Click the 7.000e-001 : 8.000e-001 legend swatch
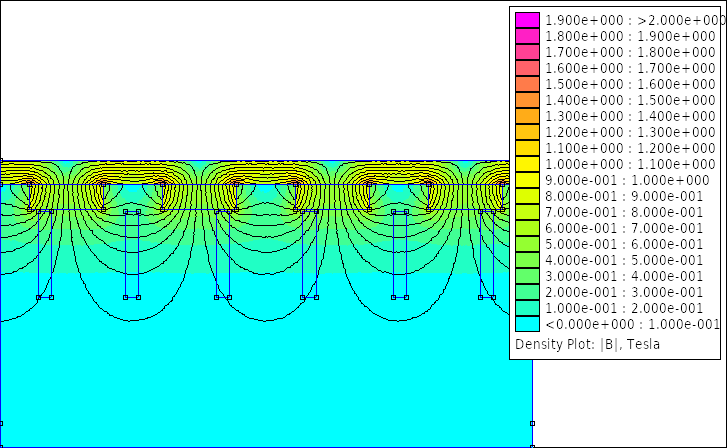Viewport: 727px width, 448px height. coord(527,212)
